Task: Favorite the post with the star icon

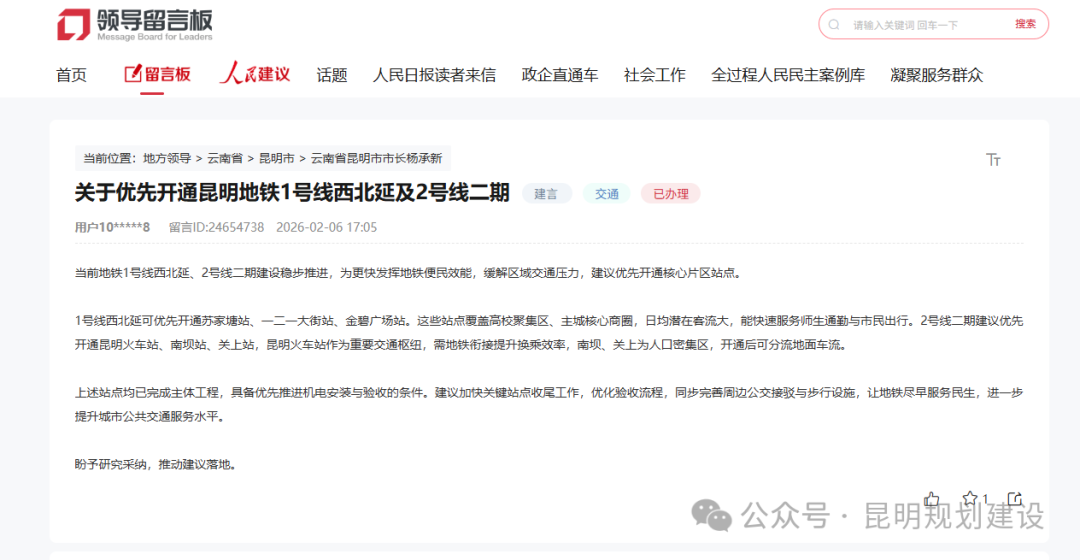Action: point(969,499)
